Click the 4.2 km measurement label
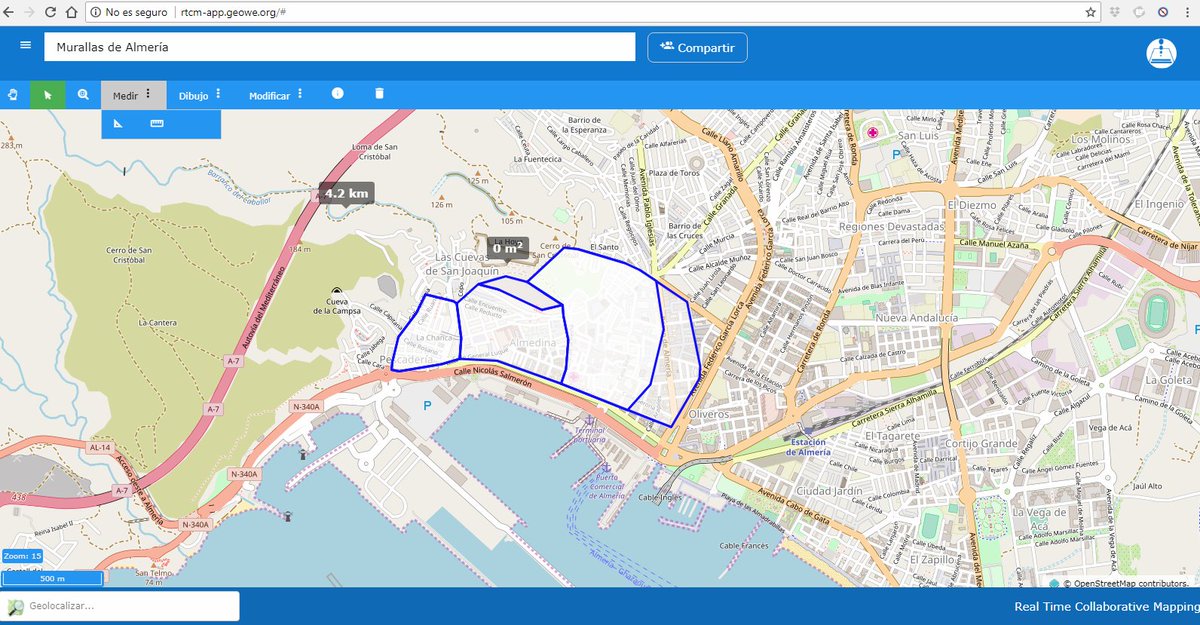Viewport: 1200px width, 625px height. click(346, 193)
